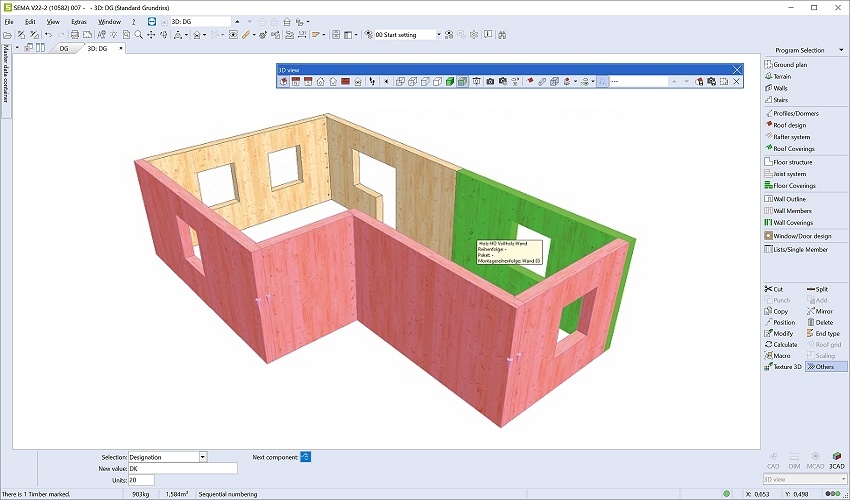850x500 pixels.
Task: Click the Delete trash command
Action: 820,322
